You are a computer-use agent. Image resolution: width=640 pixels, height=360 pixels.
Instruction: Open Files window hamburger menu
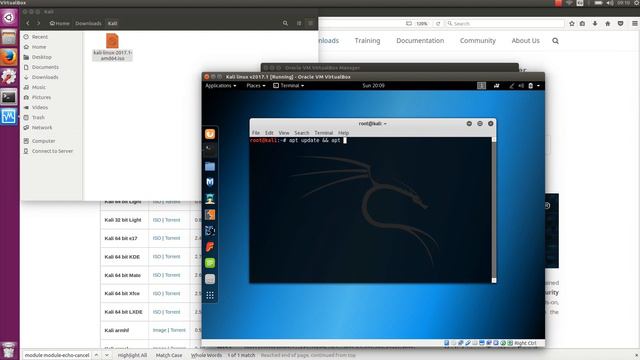pos(310,23)
